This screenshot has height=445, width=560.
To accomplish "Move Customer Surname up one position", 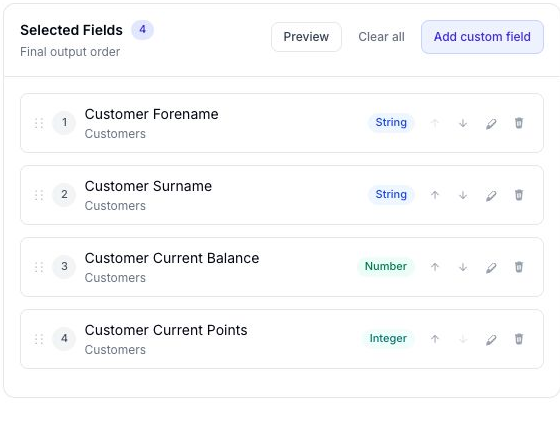I will 435,195.
